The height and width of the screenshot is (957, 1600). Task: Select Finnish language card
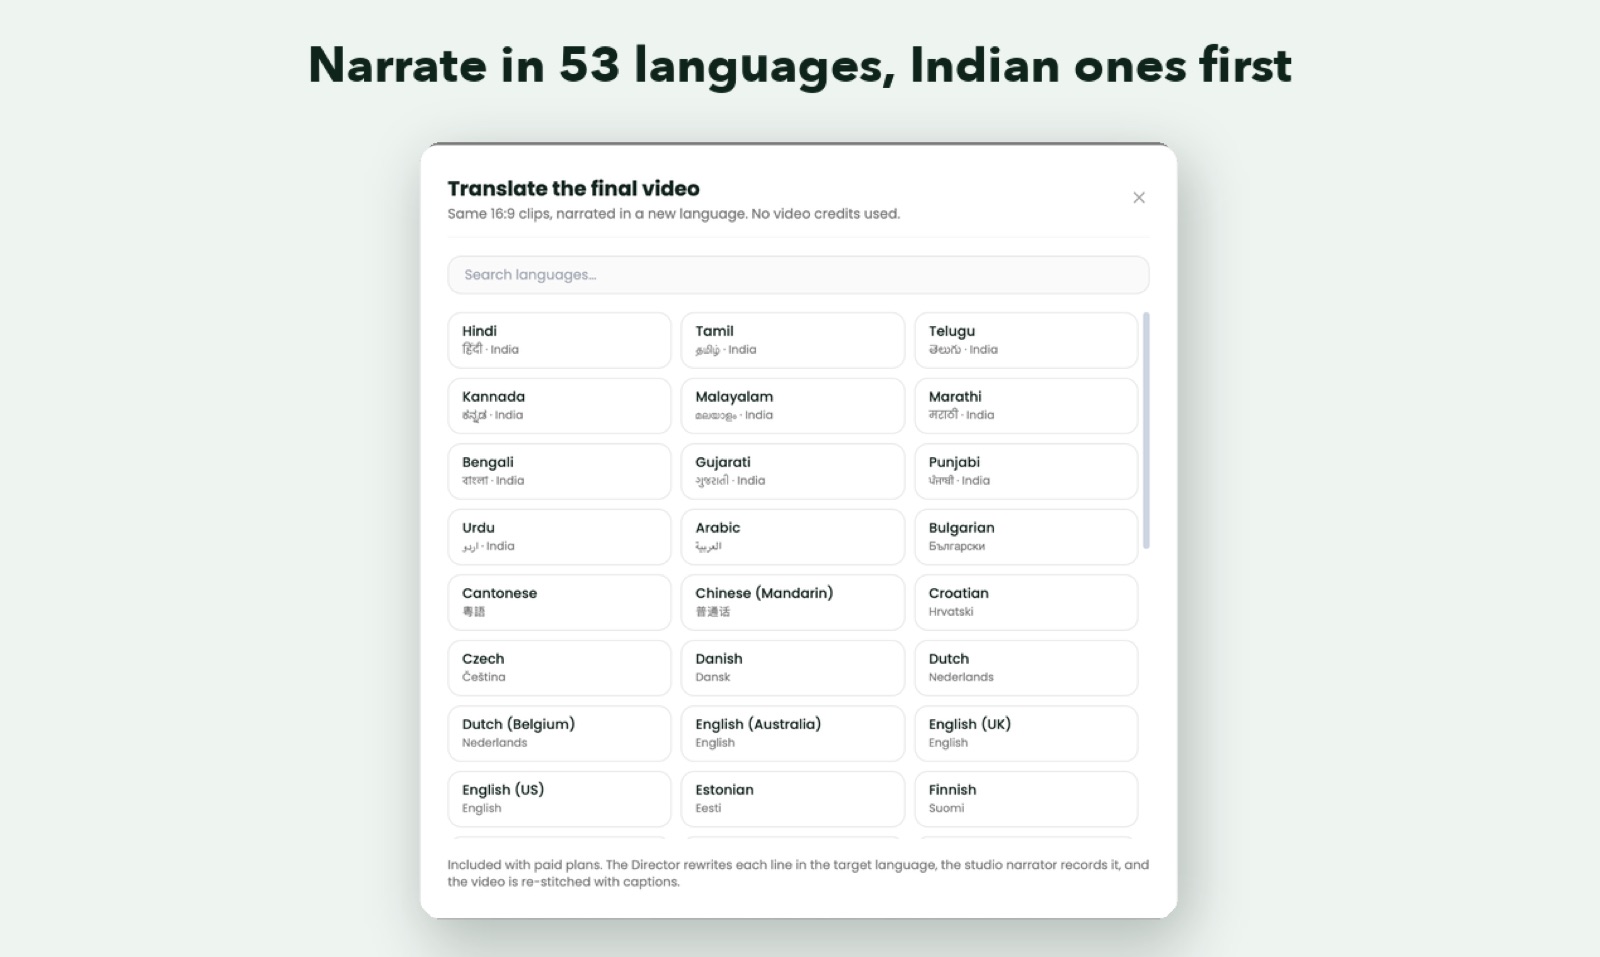1026,798
